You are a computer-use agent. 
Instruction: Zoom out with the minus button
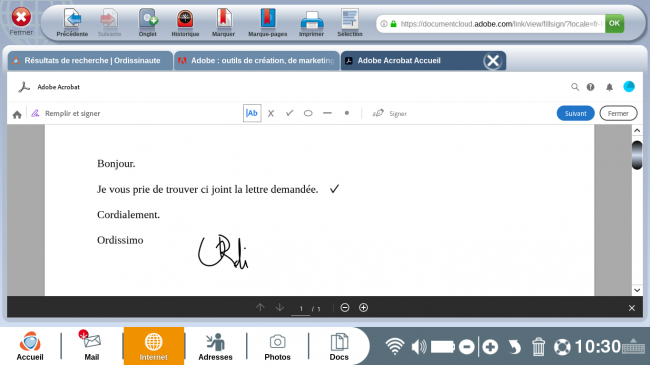pyautogui.click(x=345, y=308)
